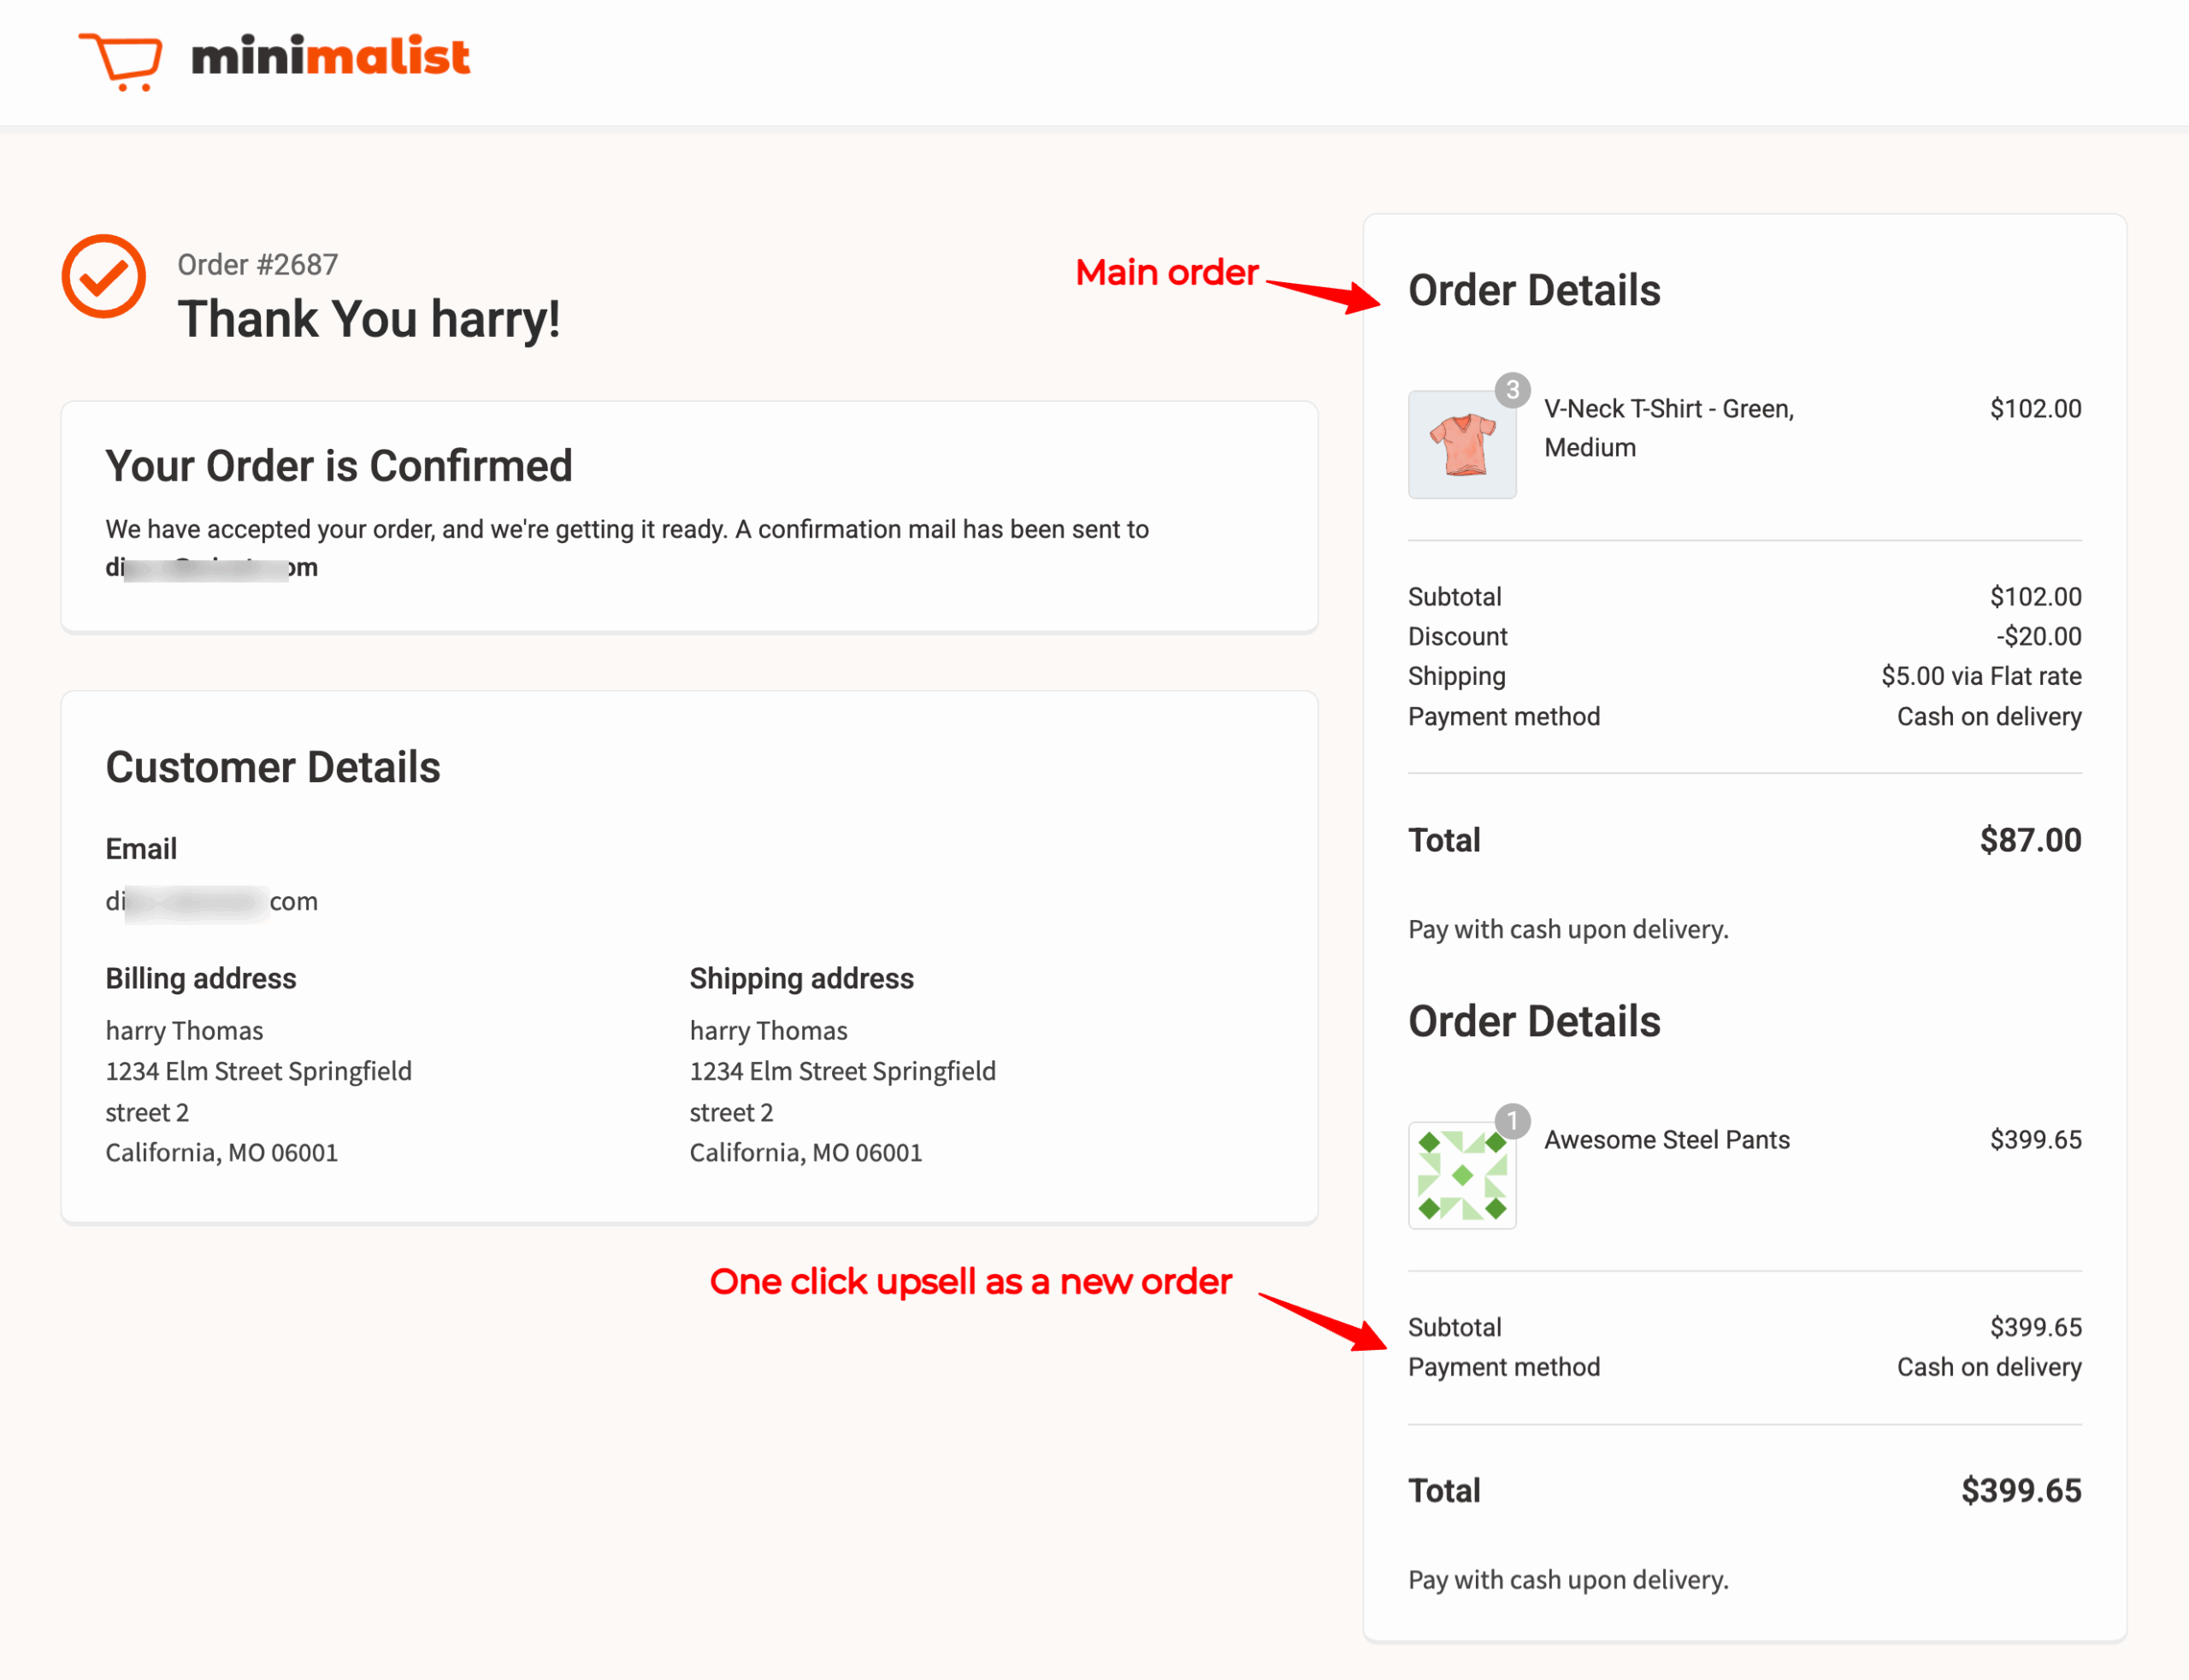Click the first Order Details heading
2189x1680 pixels.
pyautogui.click(x=1534, y=290)
